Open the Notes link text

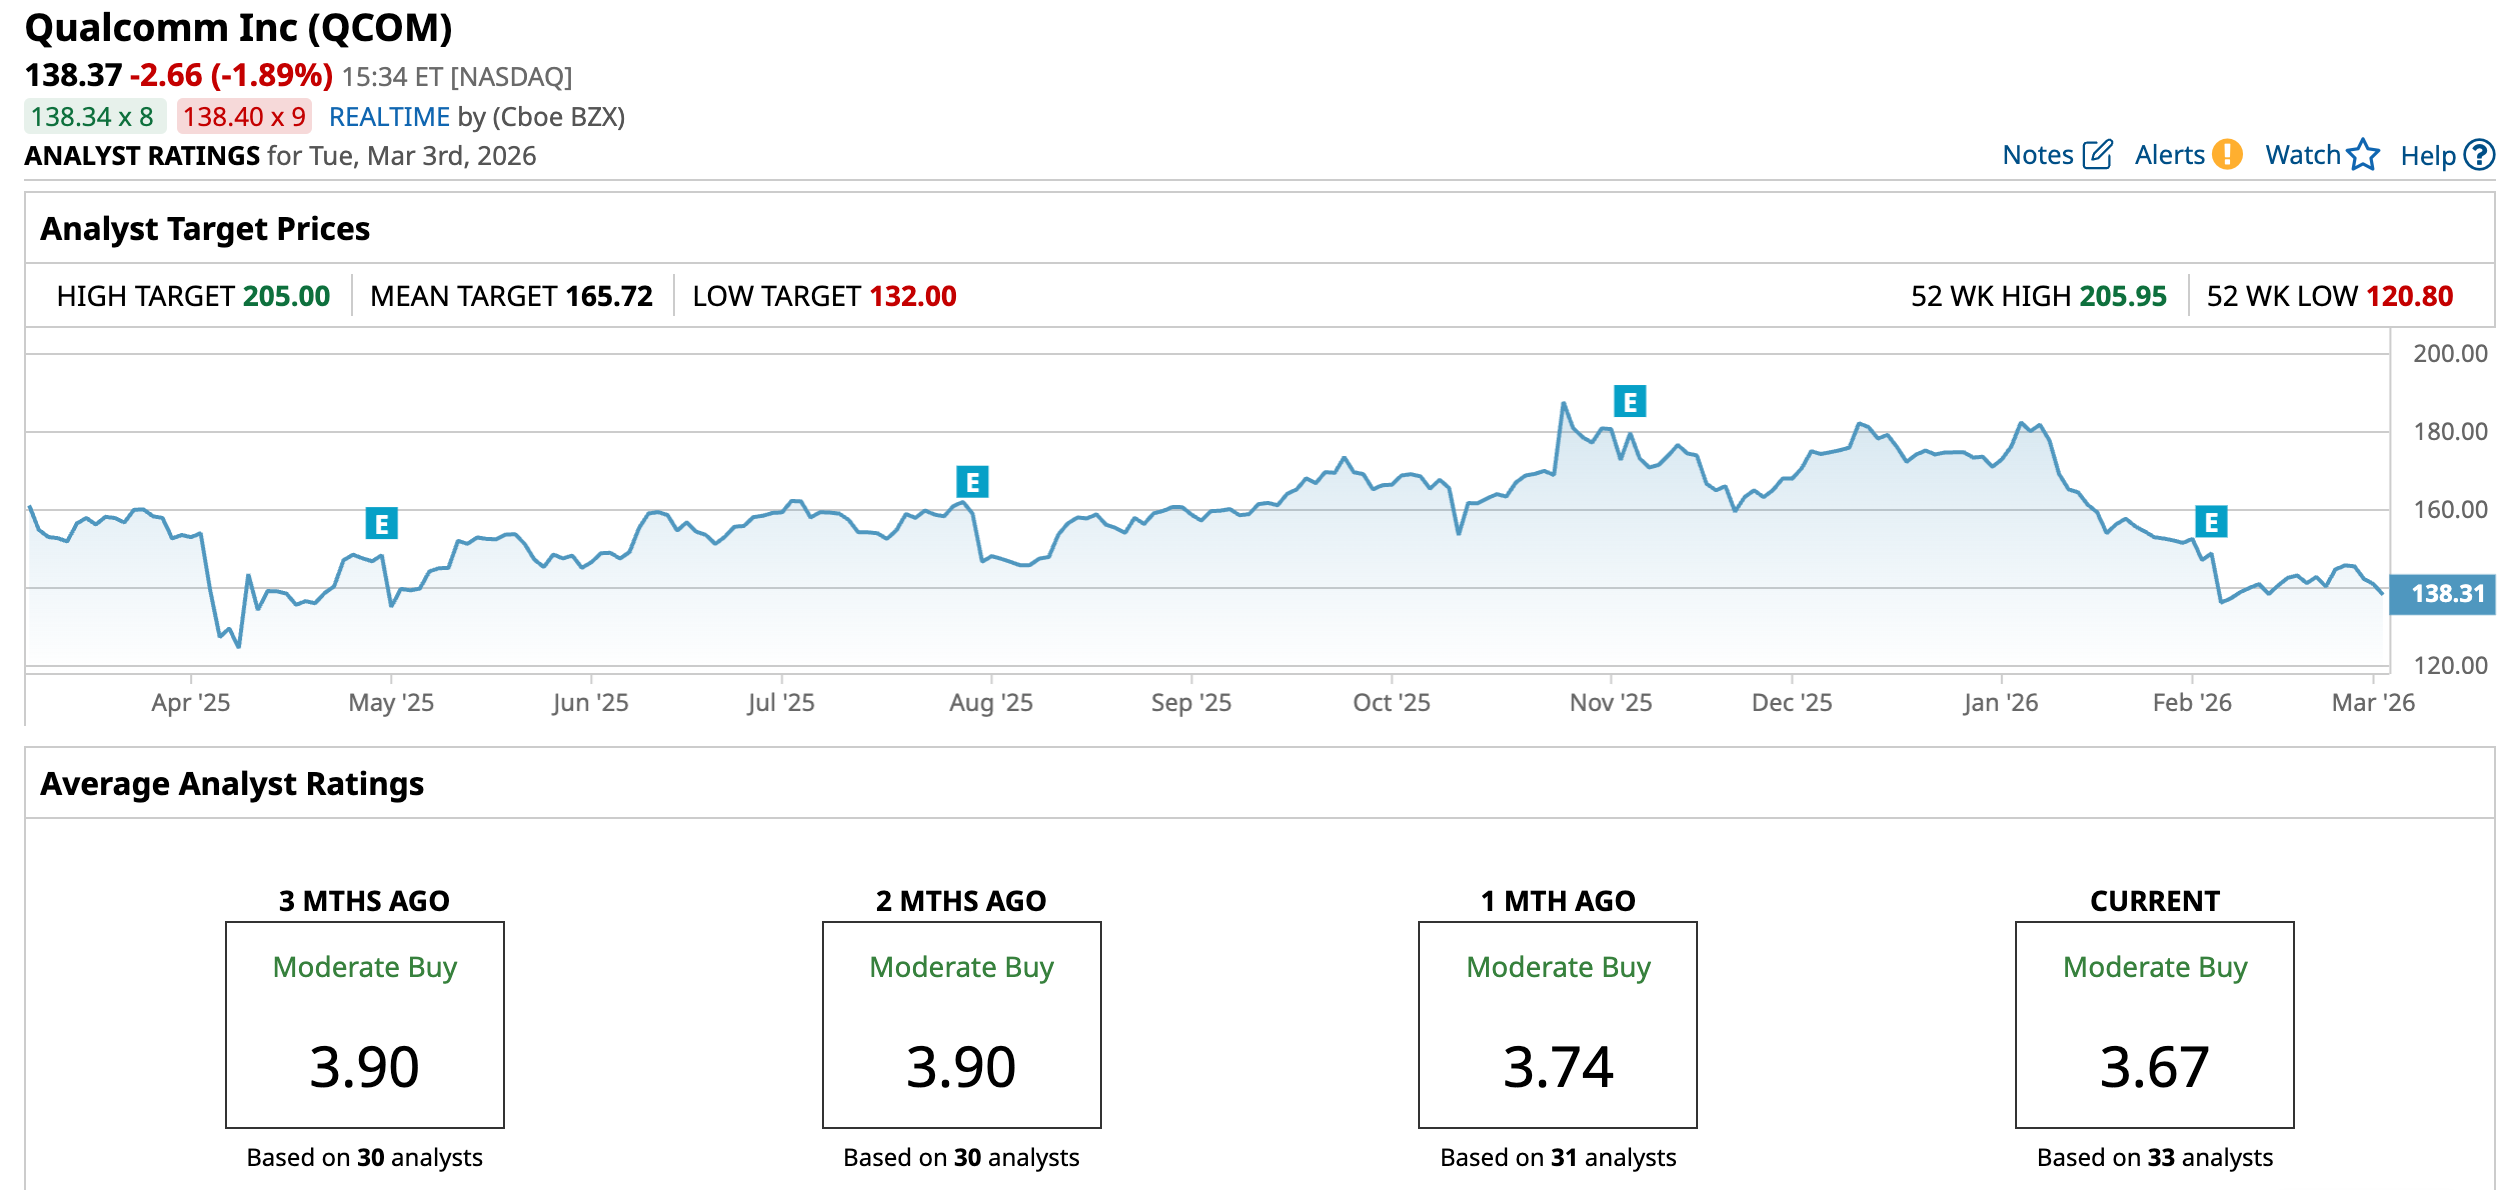[2037, 155]
